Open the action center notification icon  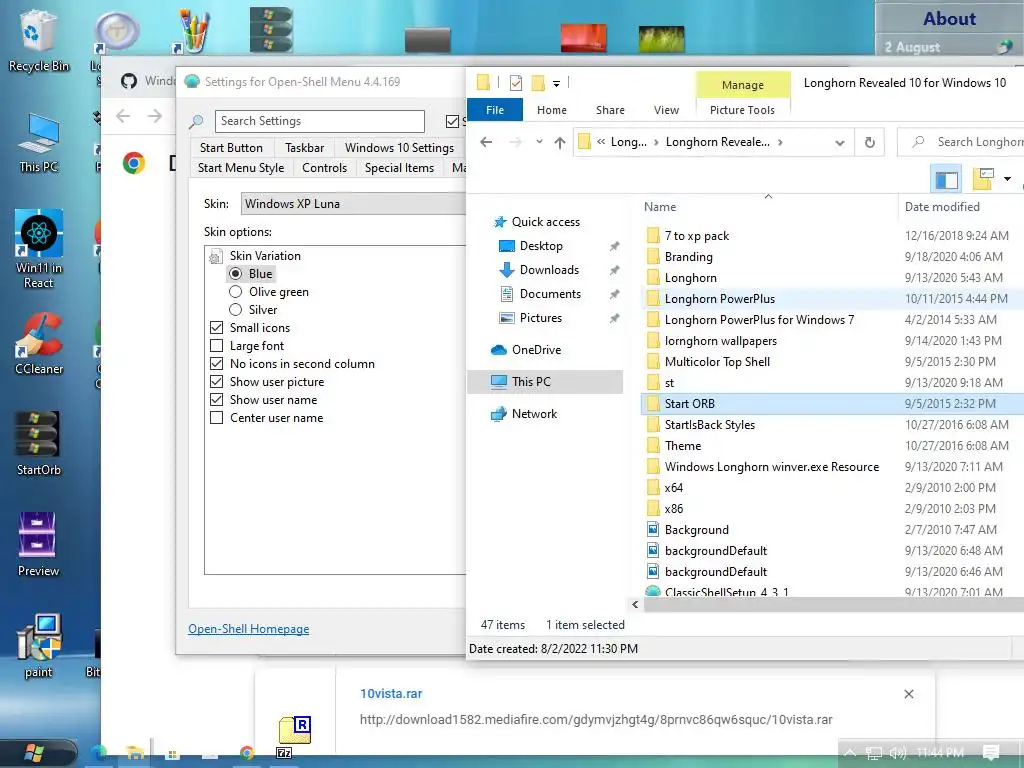(991, 752)
